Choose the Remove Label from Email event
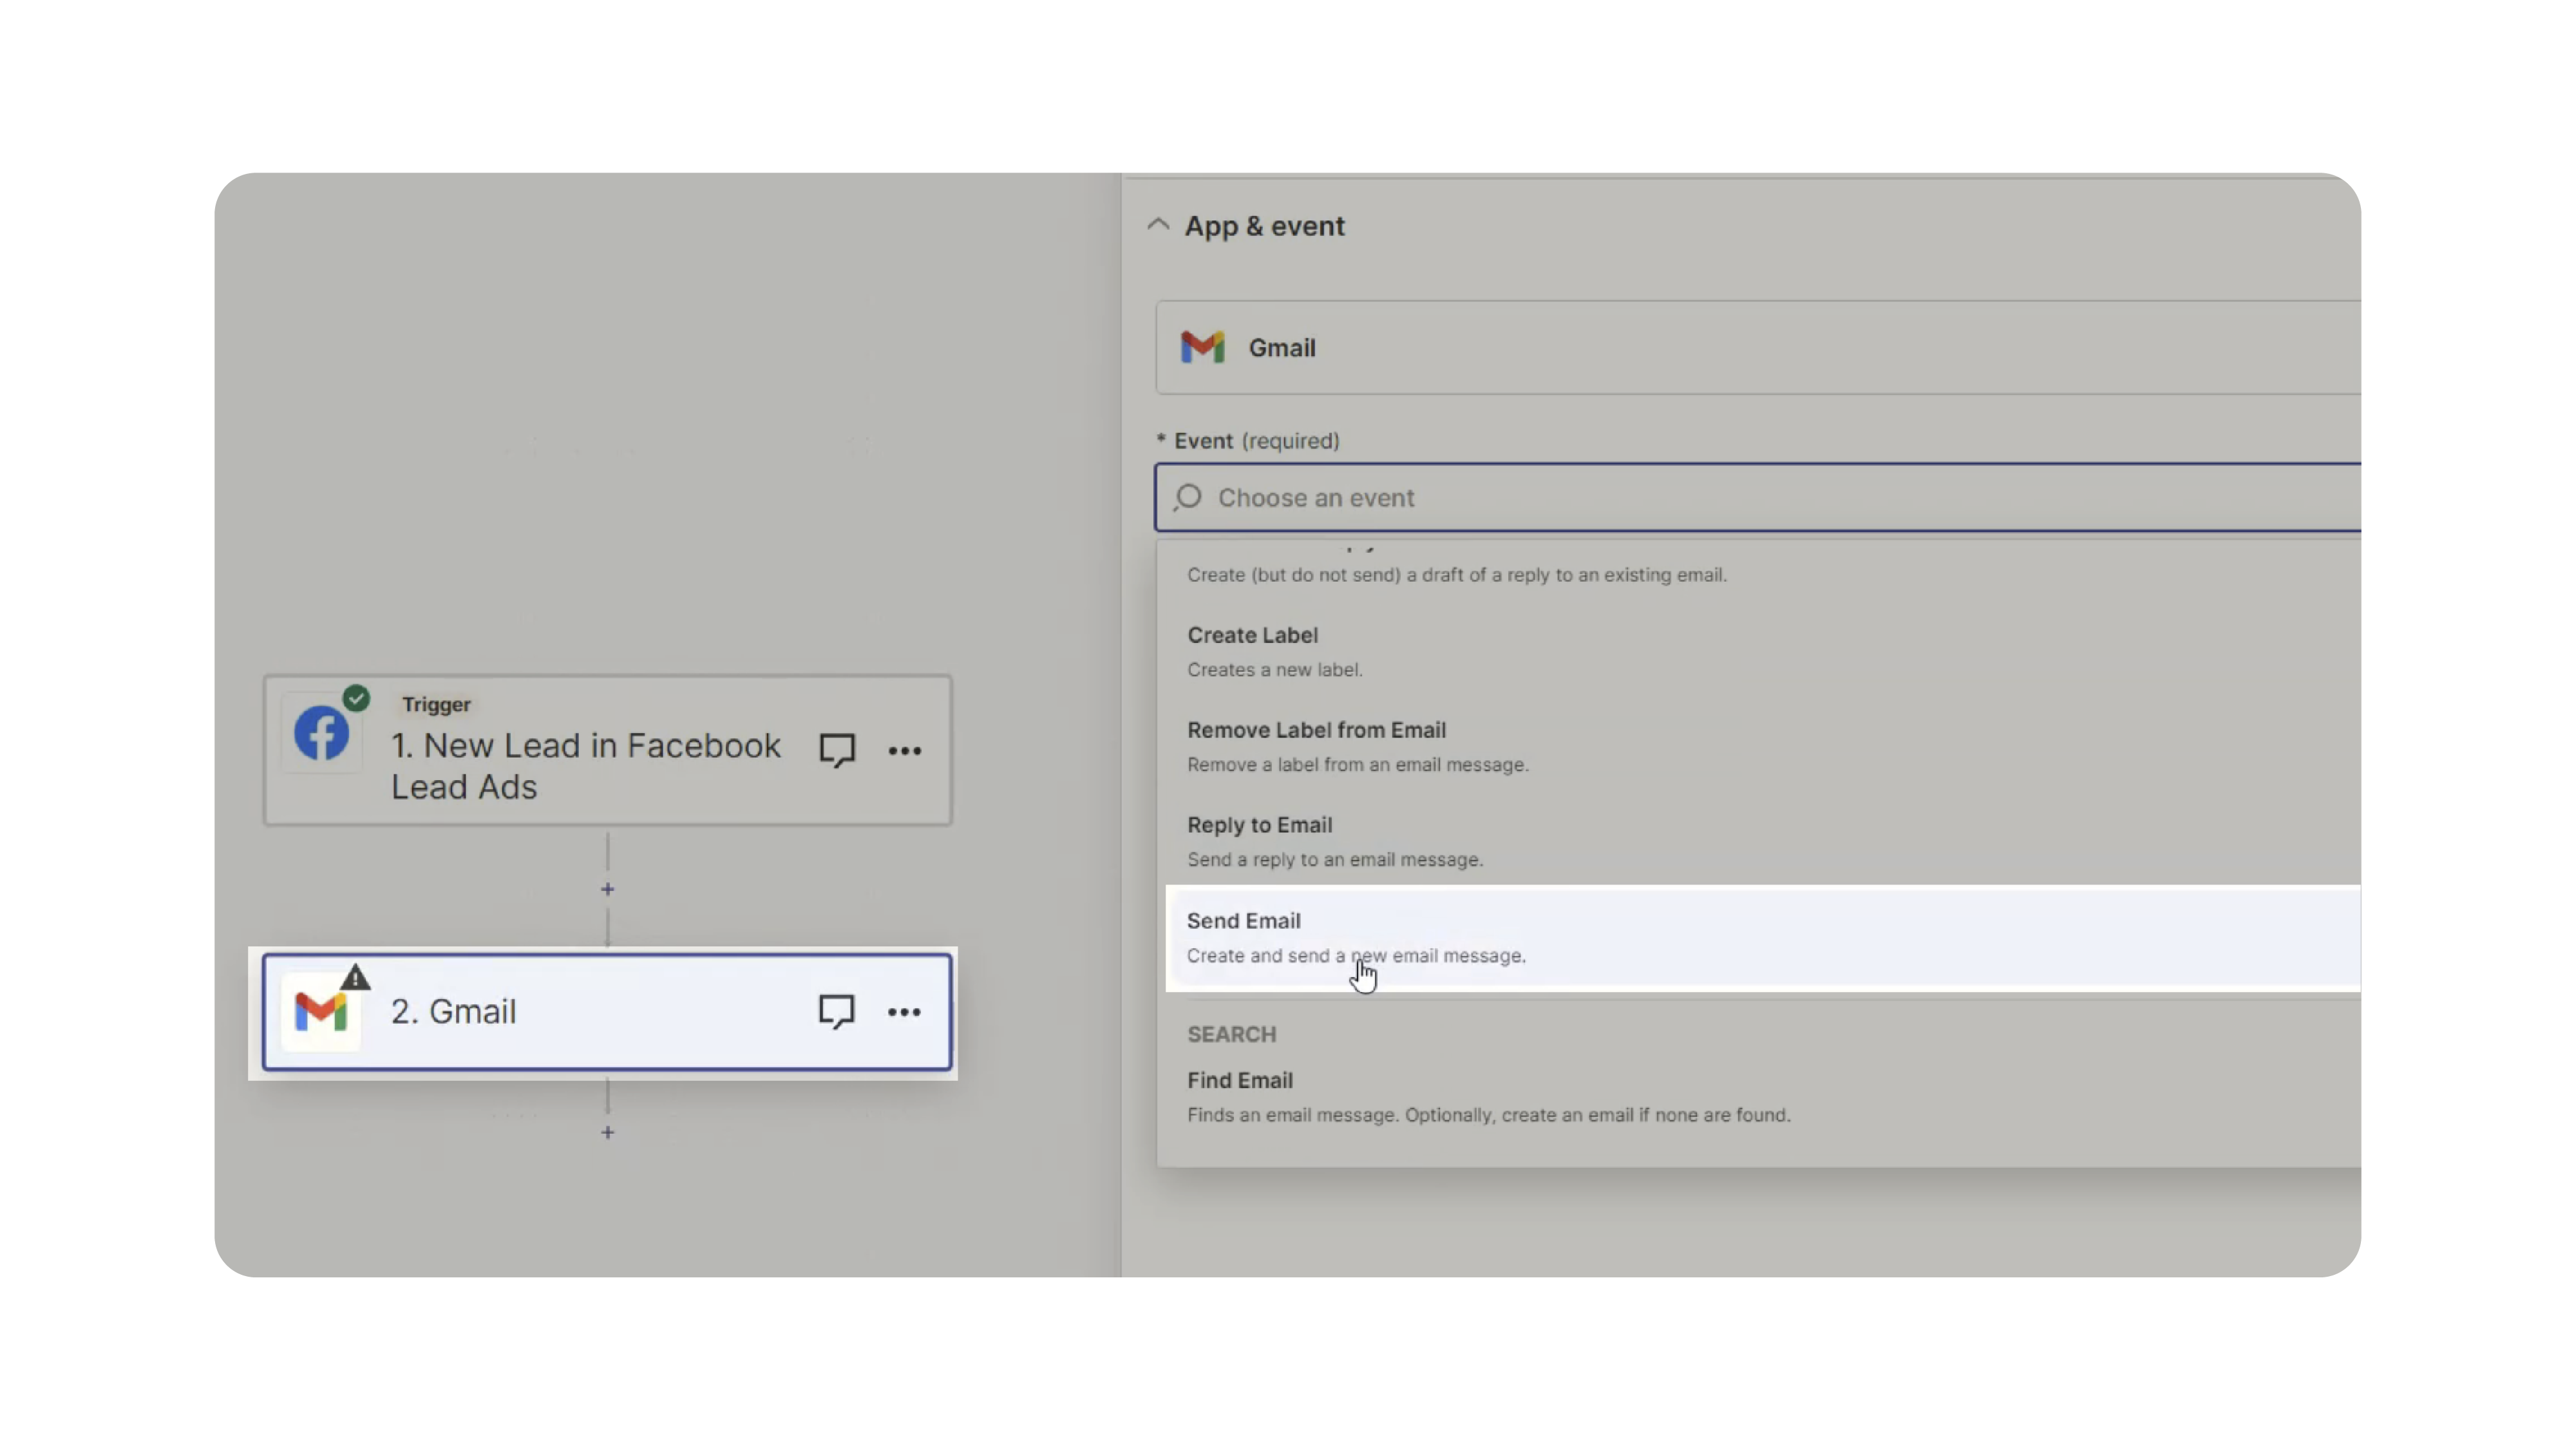The height and width of the screenshot is (1450, 2576). [x=1316, y=731]
